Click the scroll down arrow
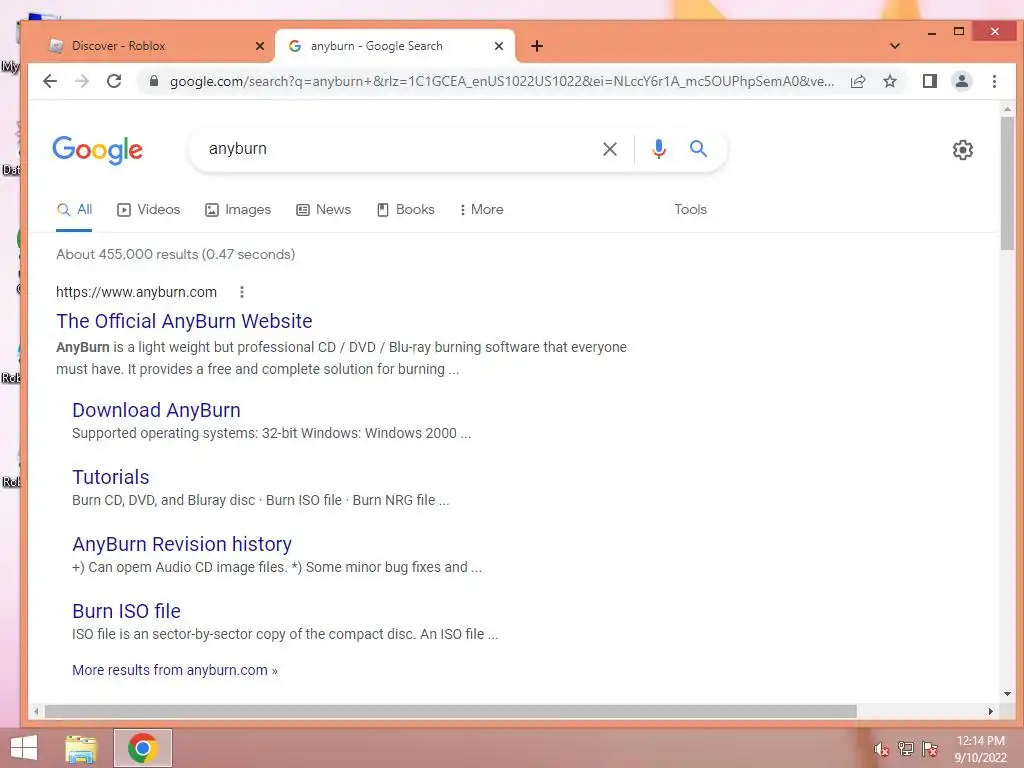This screenshot has height=768, width=1024. pyautogui.click(x=1007, y=694)
